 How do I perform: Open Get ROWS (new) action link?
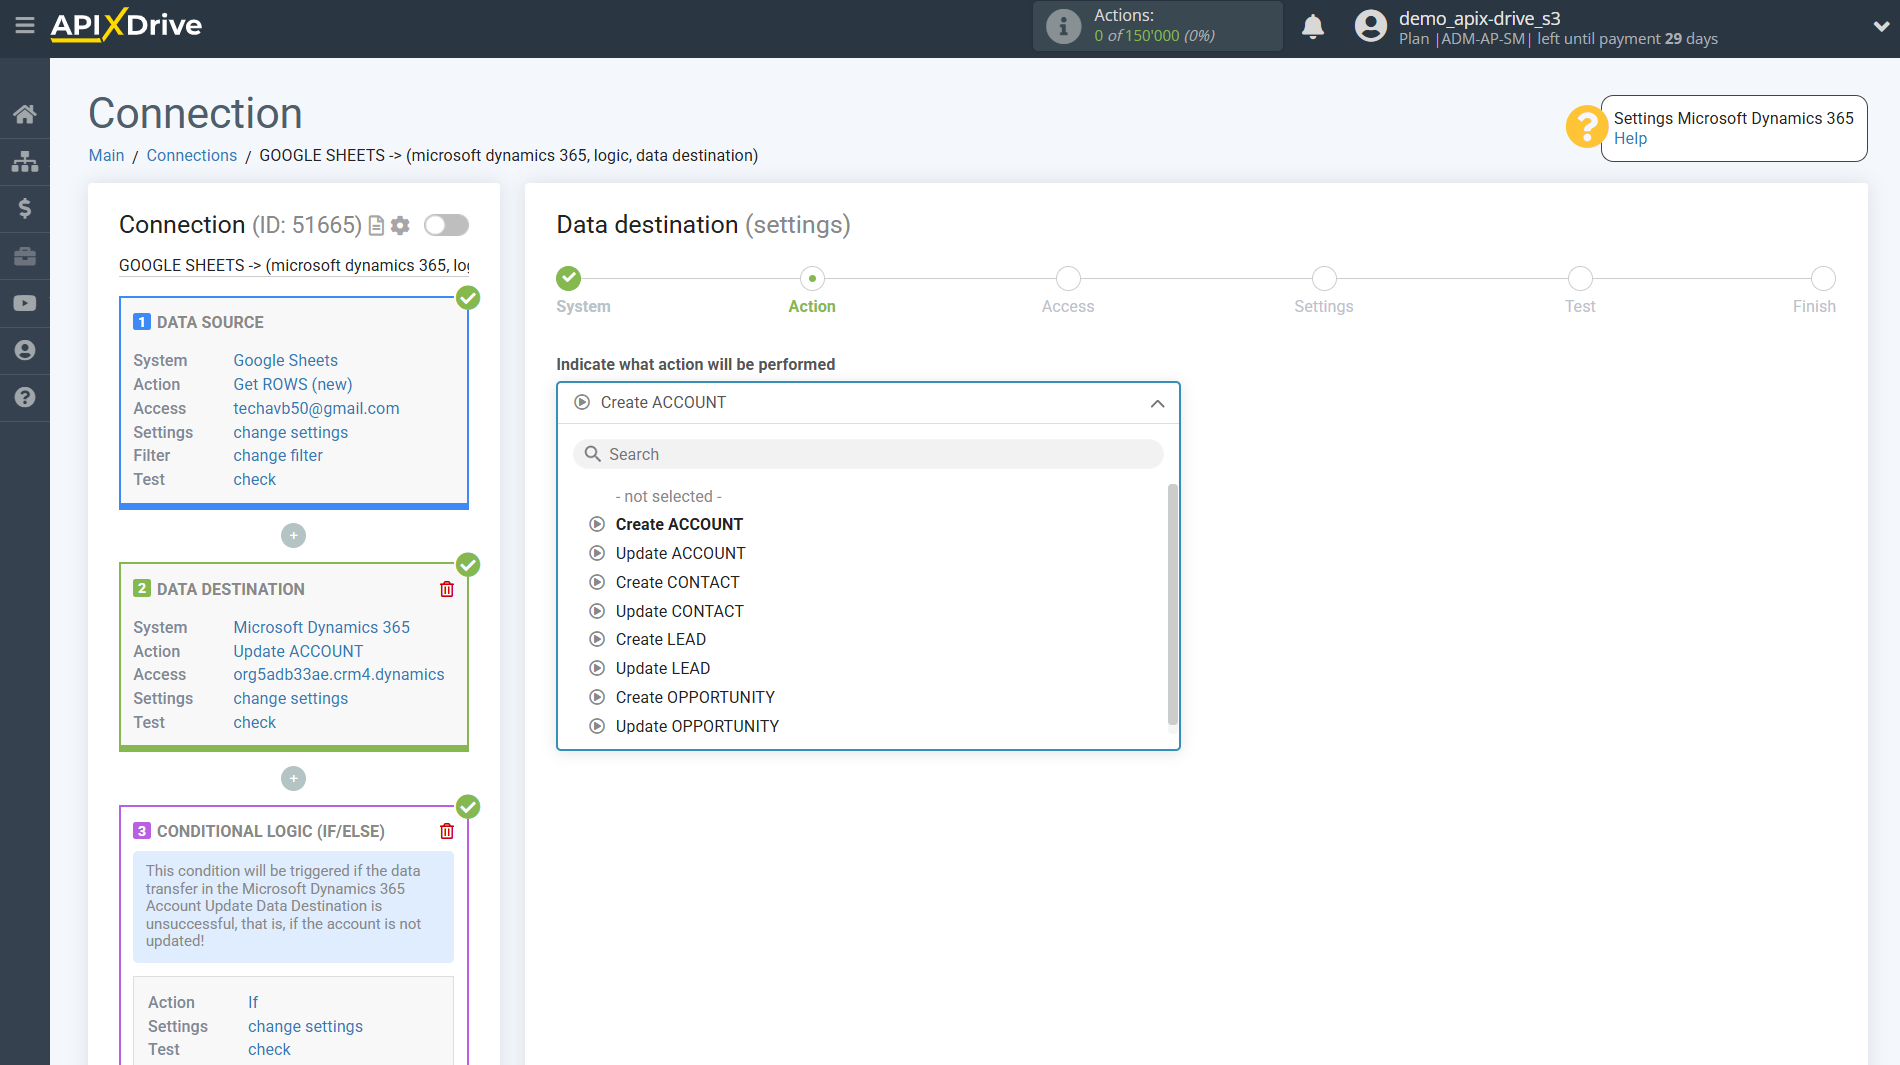(292, 384)
